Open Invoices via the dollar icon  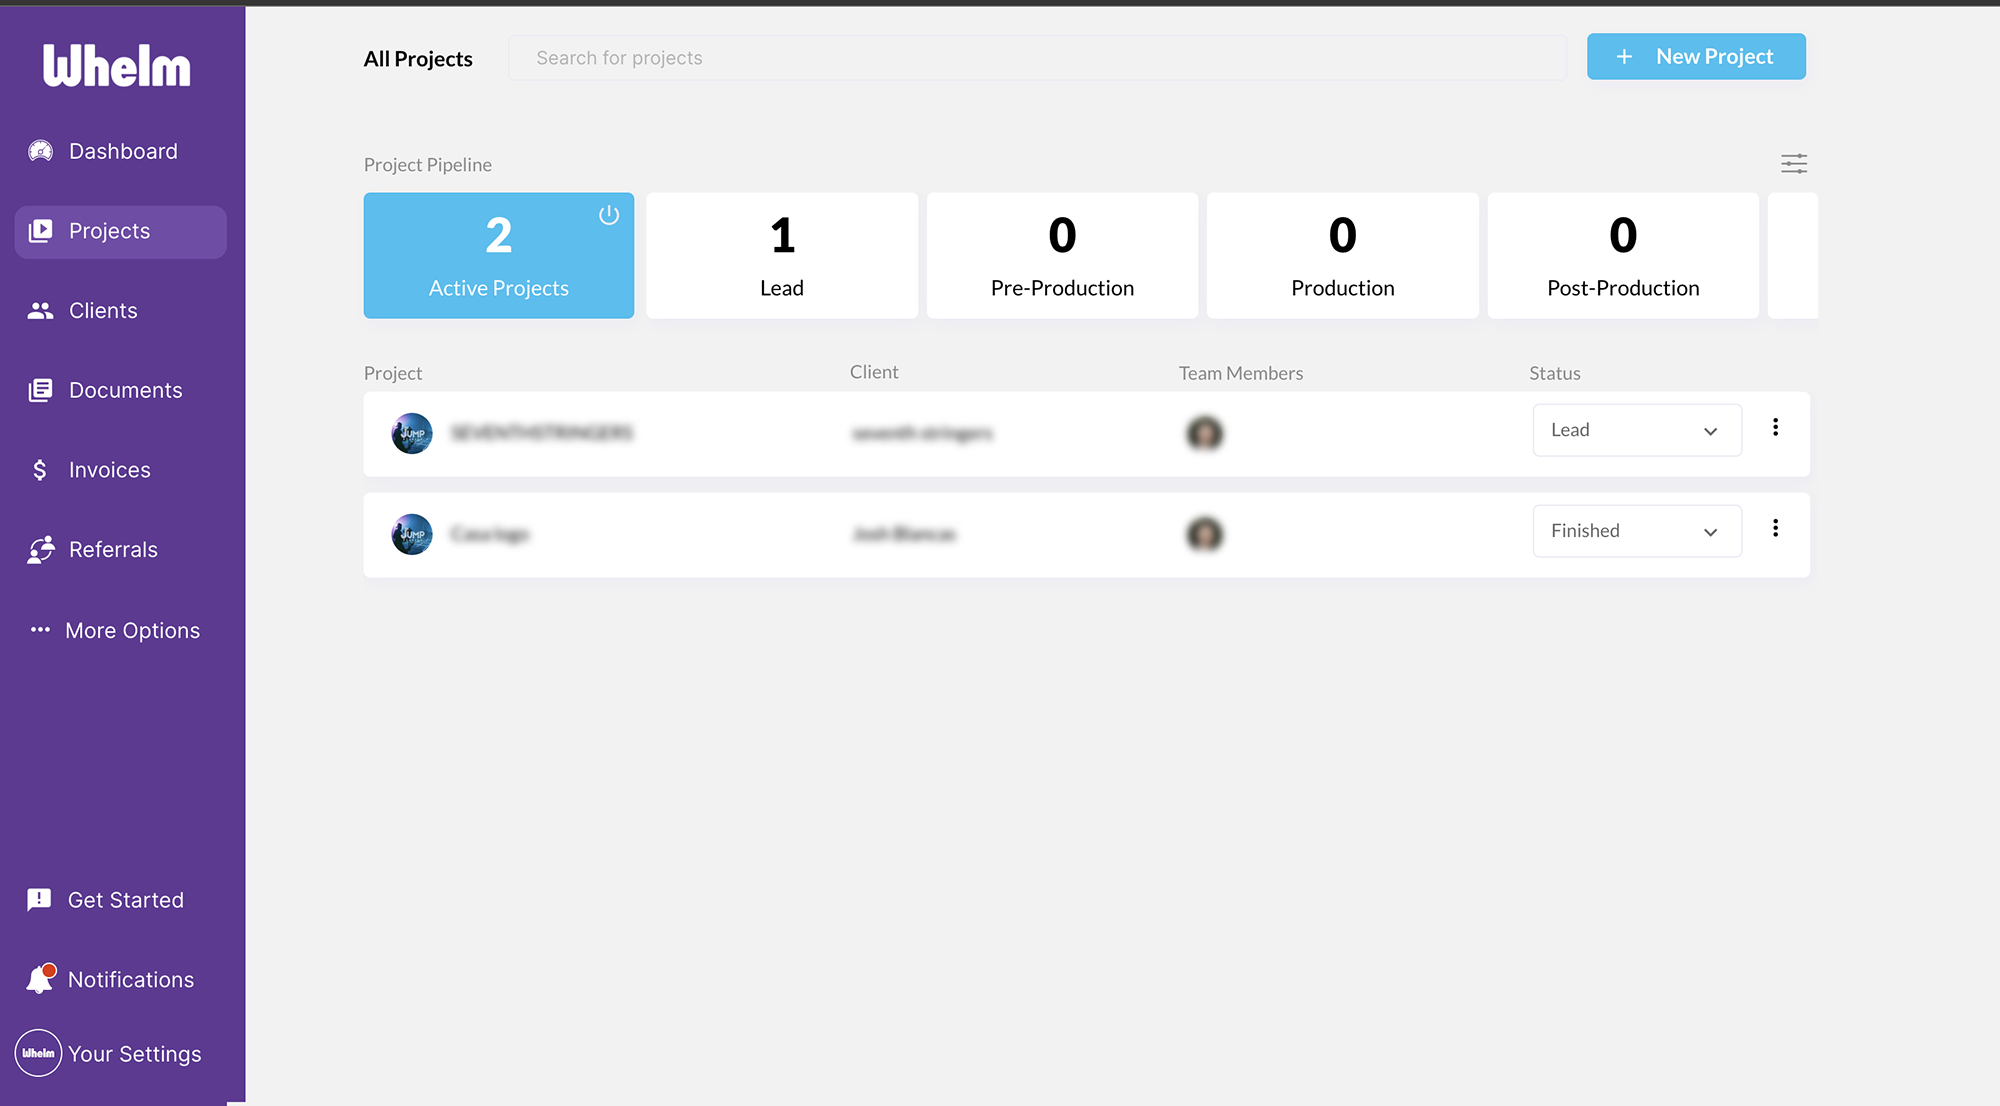[x=40, y=470]
